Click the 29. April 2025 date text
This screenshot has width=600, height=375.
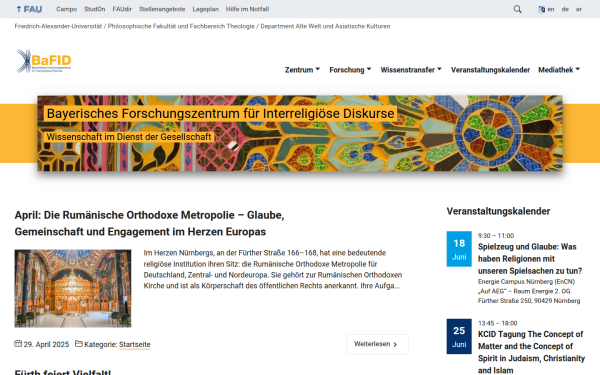[46, 344]
